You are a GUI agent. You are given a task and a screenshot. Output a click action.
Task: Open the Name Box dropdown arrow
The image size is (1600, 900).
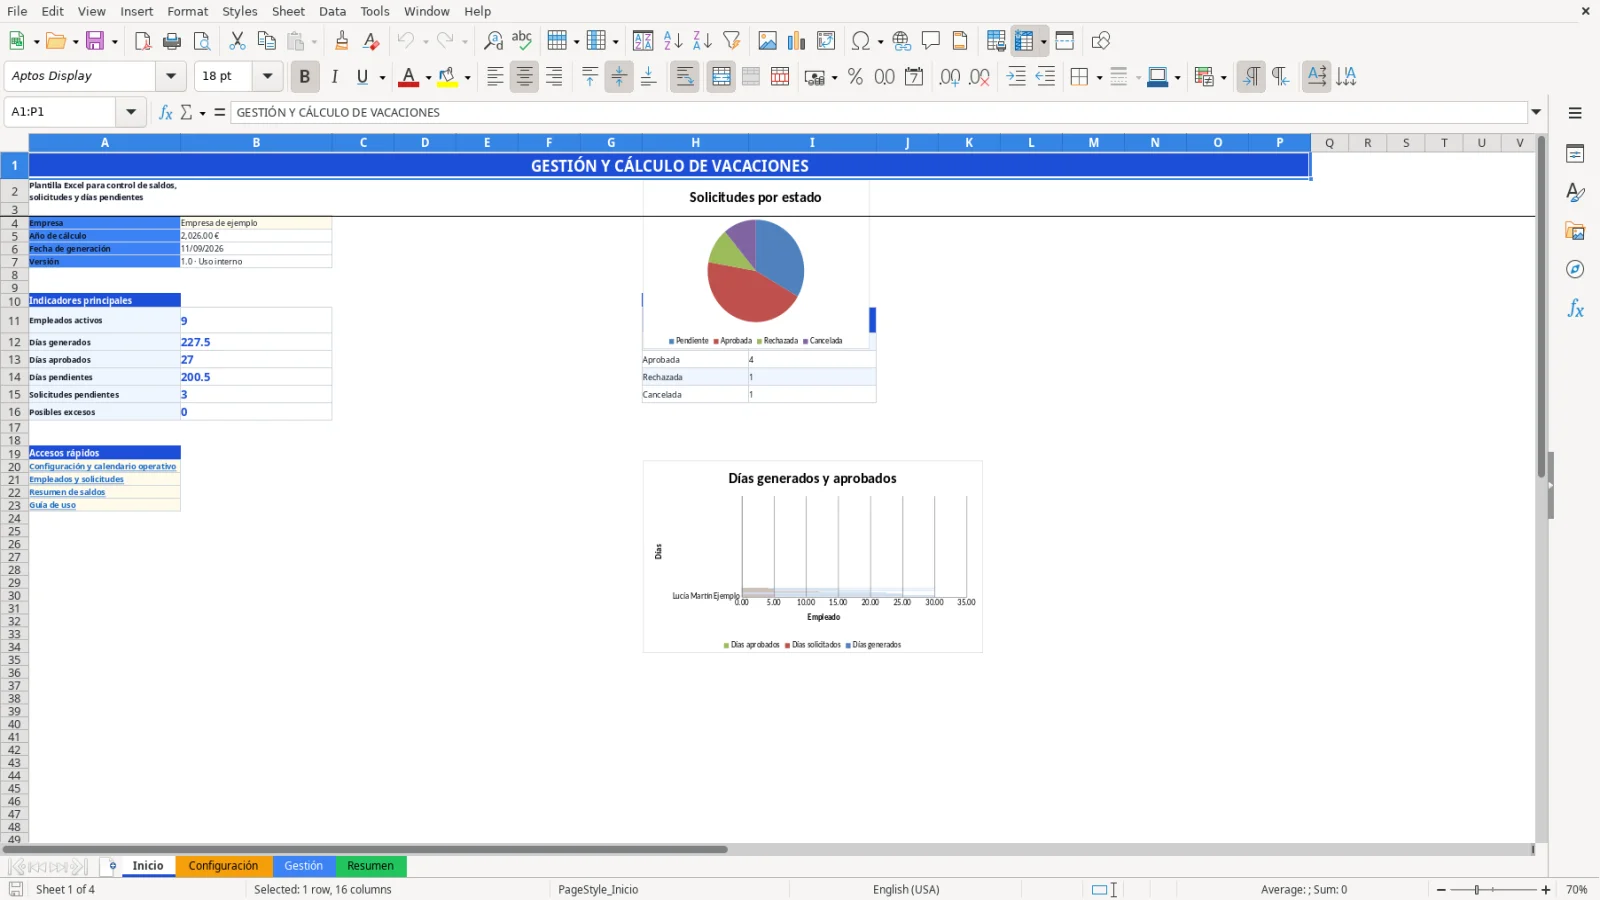pyautogui.click(x=131, y=112)
